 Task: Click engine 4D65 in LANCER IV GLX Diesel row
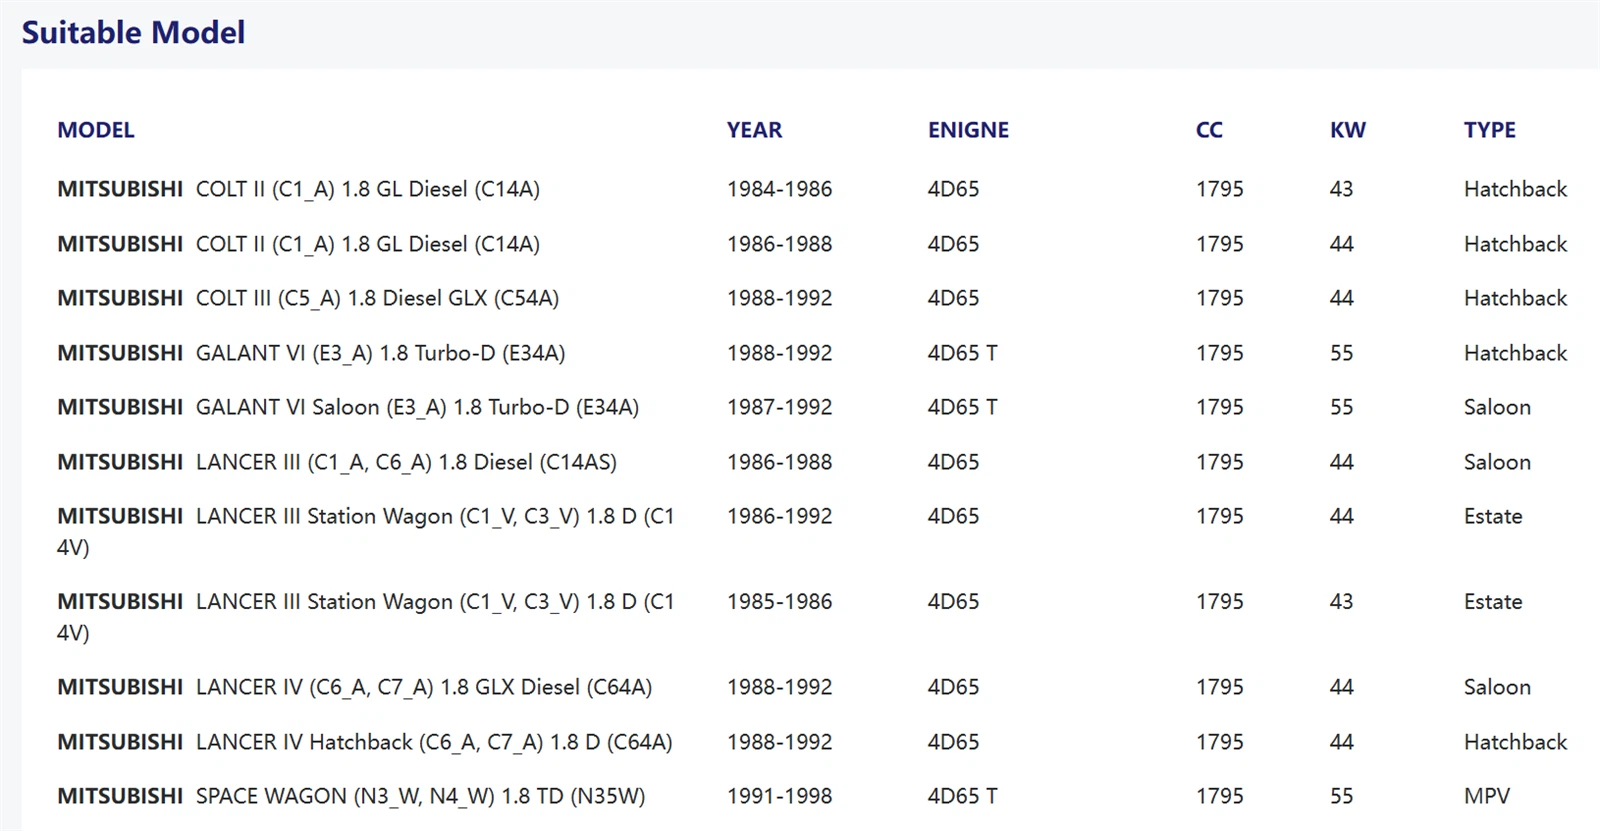[953, 687]
